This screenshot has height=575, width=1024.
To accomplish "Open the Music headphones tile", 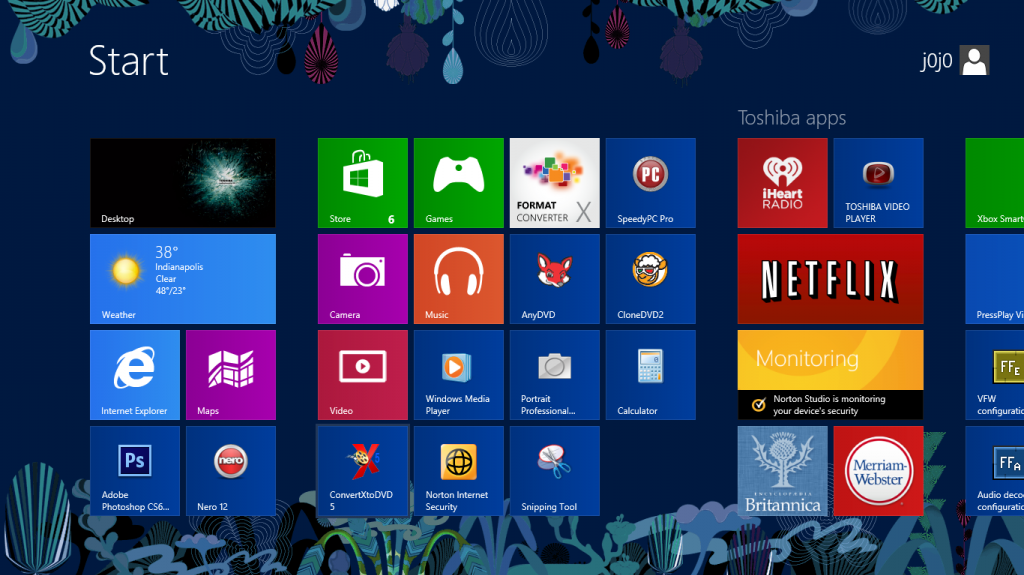I will click(x=458, y=278).
